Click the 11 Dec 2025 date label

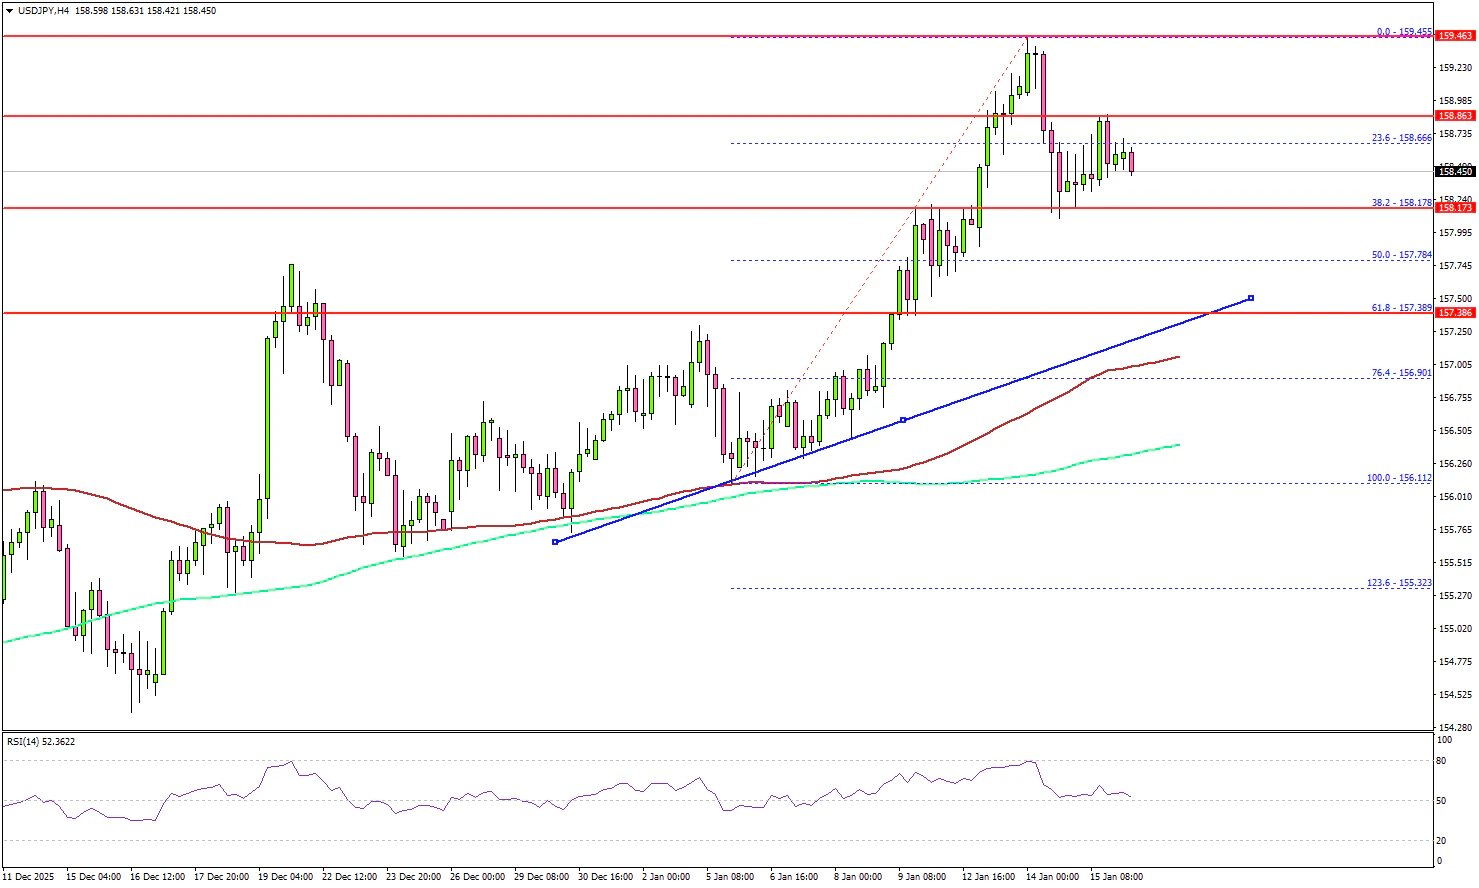point(29,877)
